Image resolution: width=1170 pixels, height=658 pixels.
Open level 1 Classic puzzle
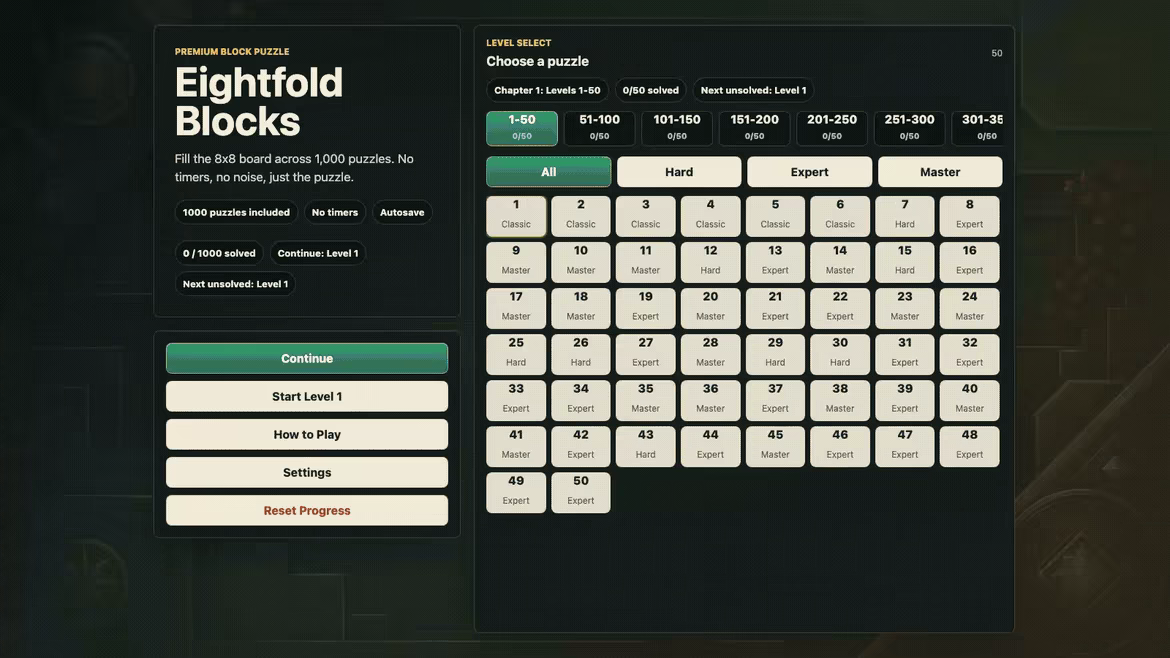[516, 216]
